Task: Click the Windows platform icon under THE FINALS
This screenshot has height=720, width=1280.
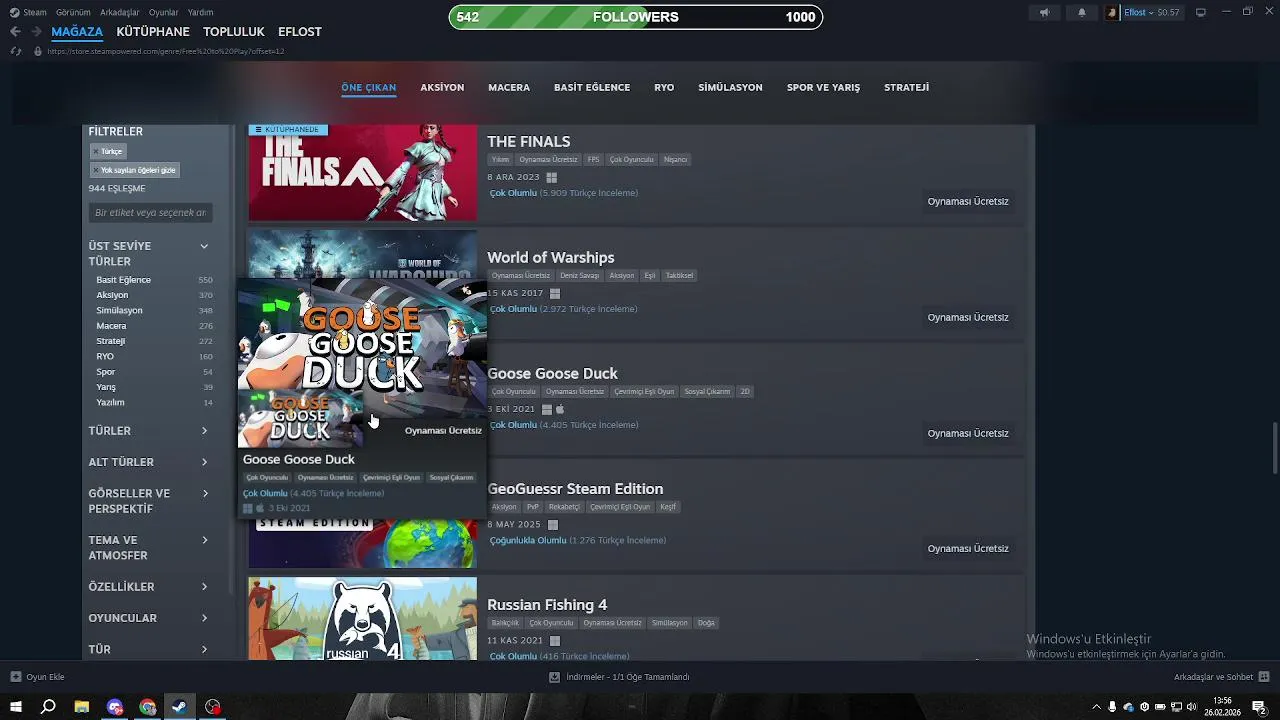Action: pyautogui.click(x=551, y=178)
